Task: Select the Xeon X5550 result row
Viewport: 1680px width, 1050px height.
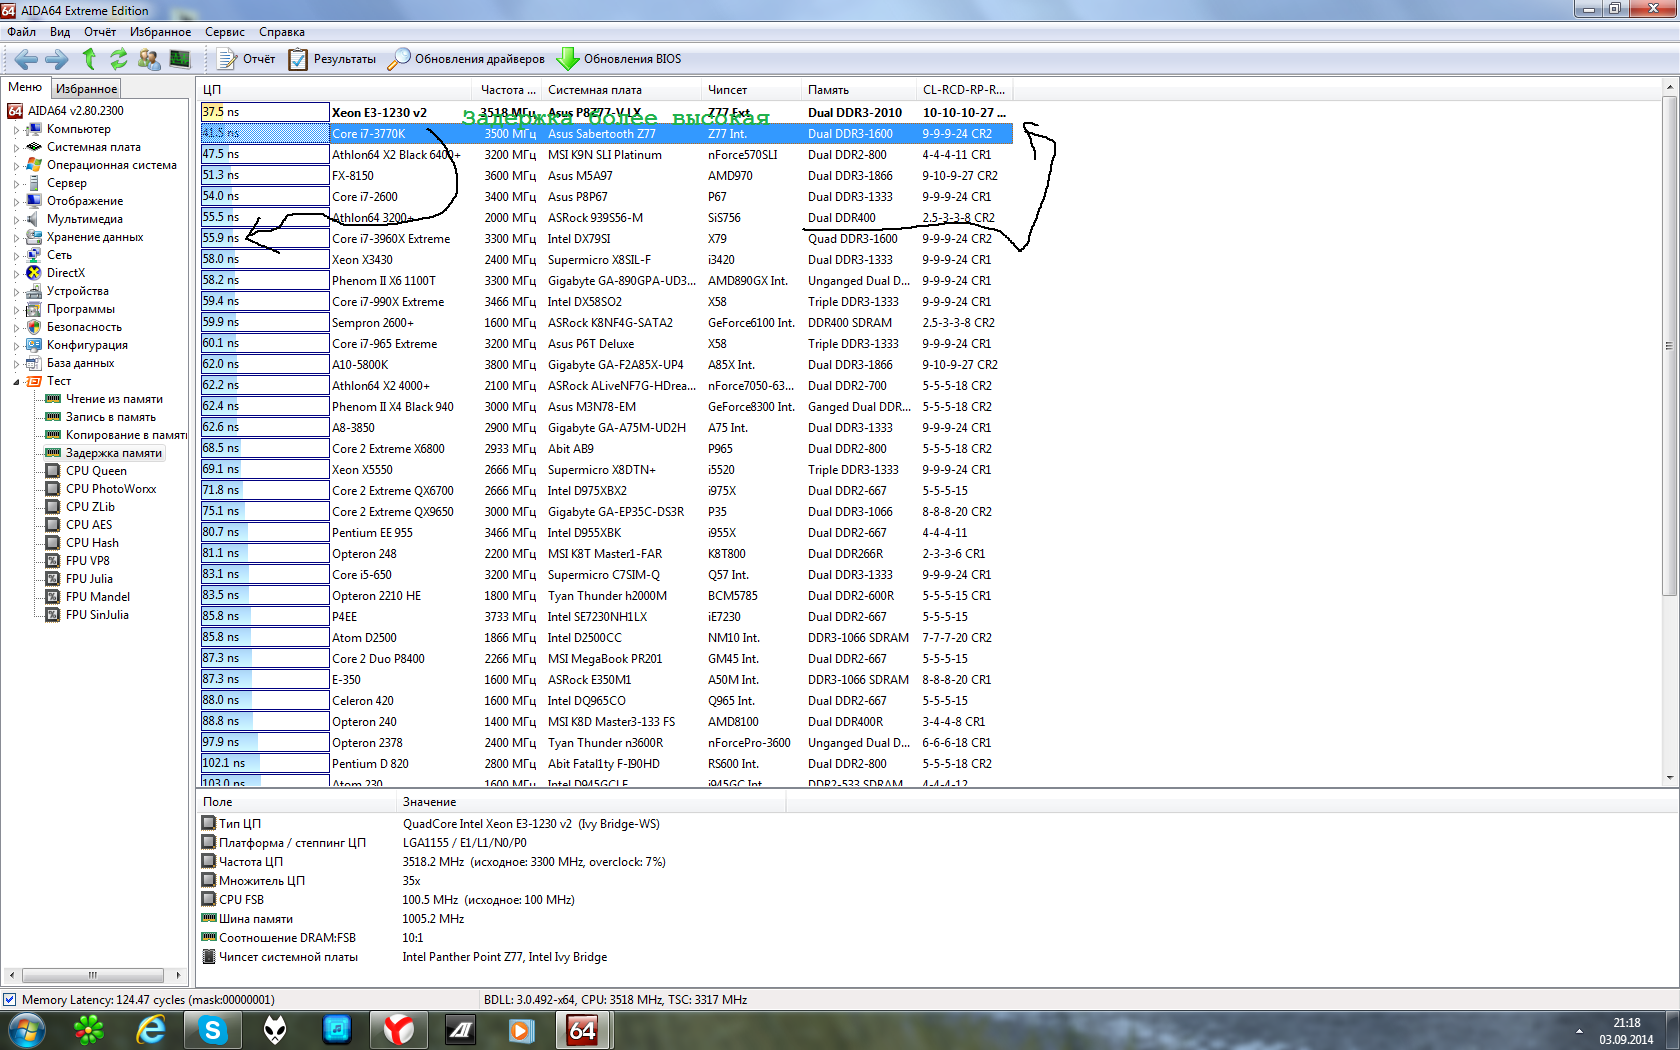Action: (x=606, y=469)
